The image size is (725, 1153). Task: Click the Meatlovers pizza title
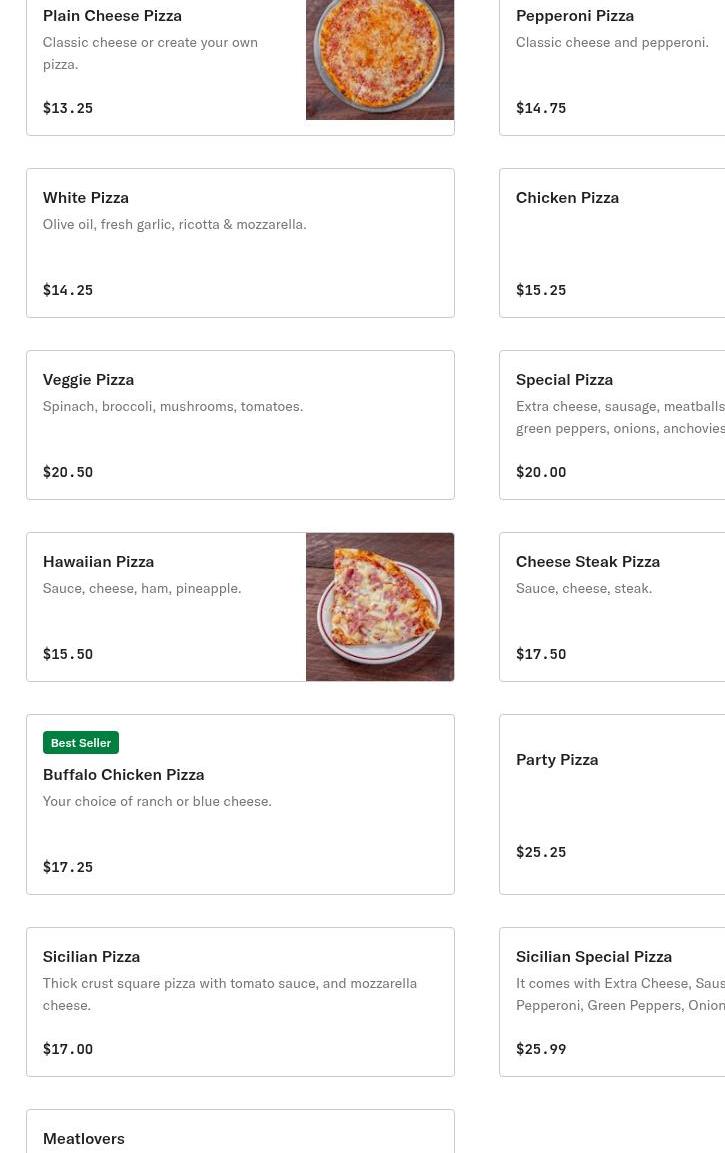(x=84, y=1138)
